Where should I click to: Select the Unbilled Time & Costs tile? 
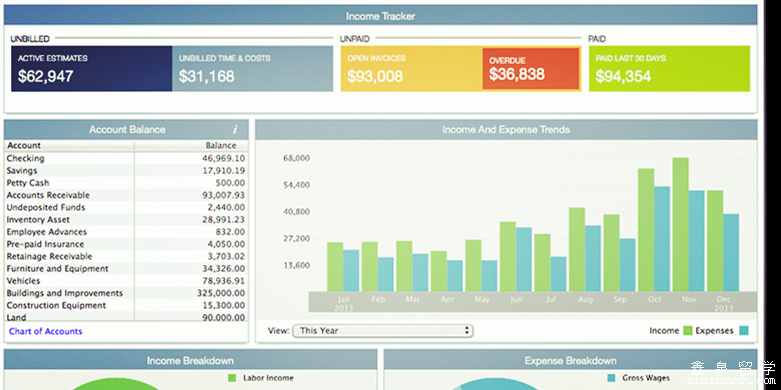(x=253, y=69)
